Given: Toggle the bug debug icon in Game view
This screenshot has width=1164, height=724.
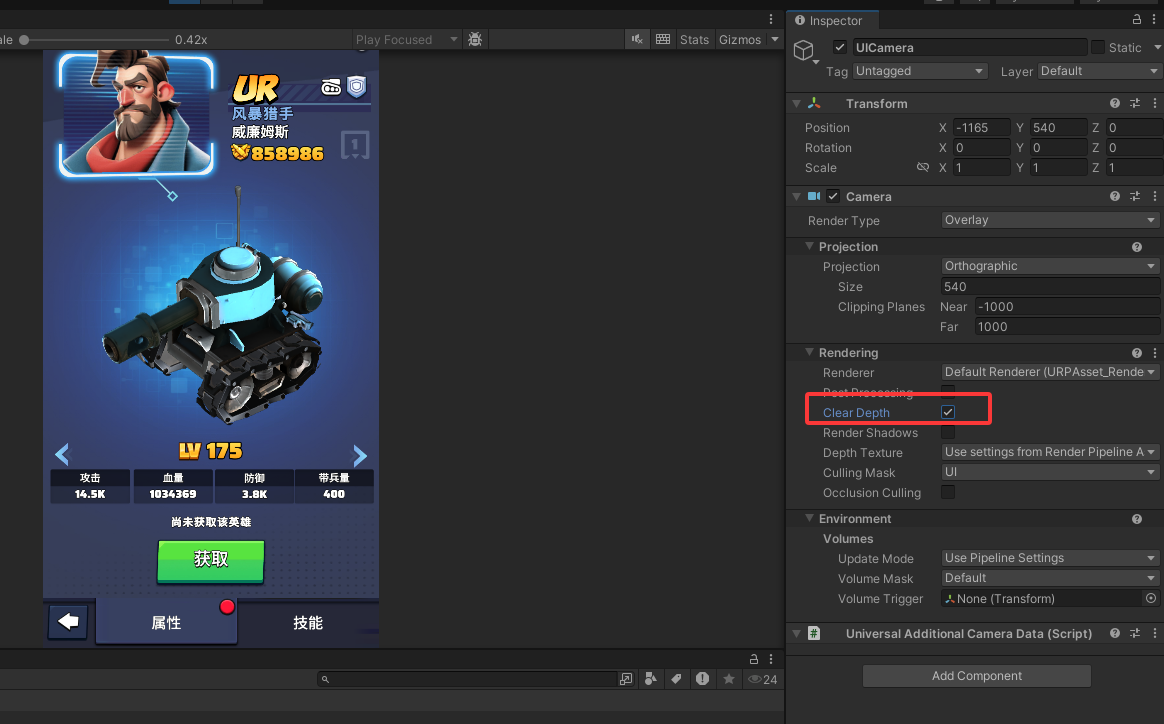Looking at the screenshot, I should [475, 39].
